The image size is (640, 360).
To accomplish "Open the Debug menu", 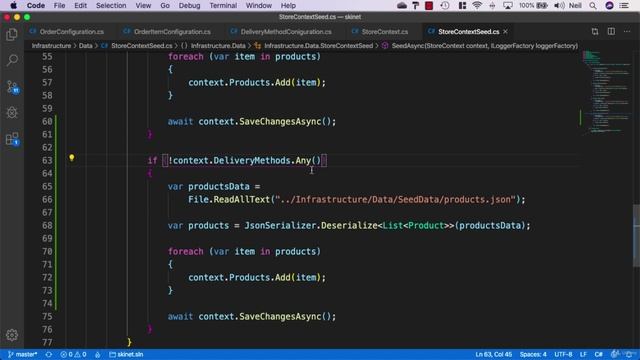I will pyautogui.click(x=189, y=5).
